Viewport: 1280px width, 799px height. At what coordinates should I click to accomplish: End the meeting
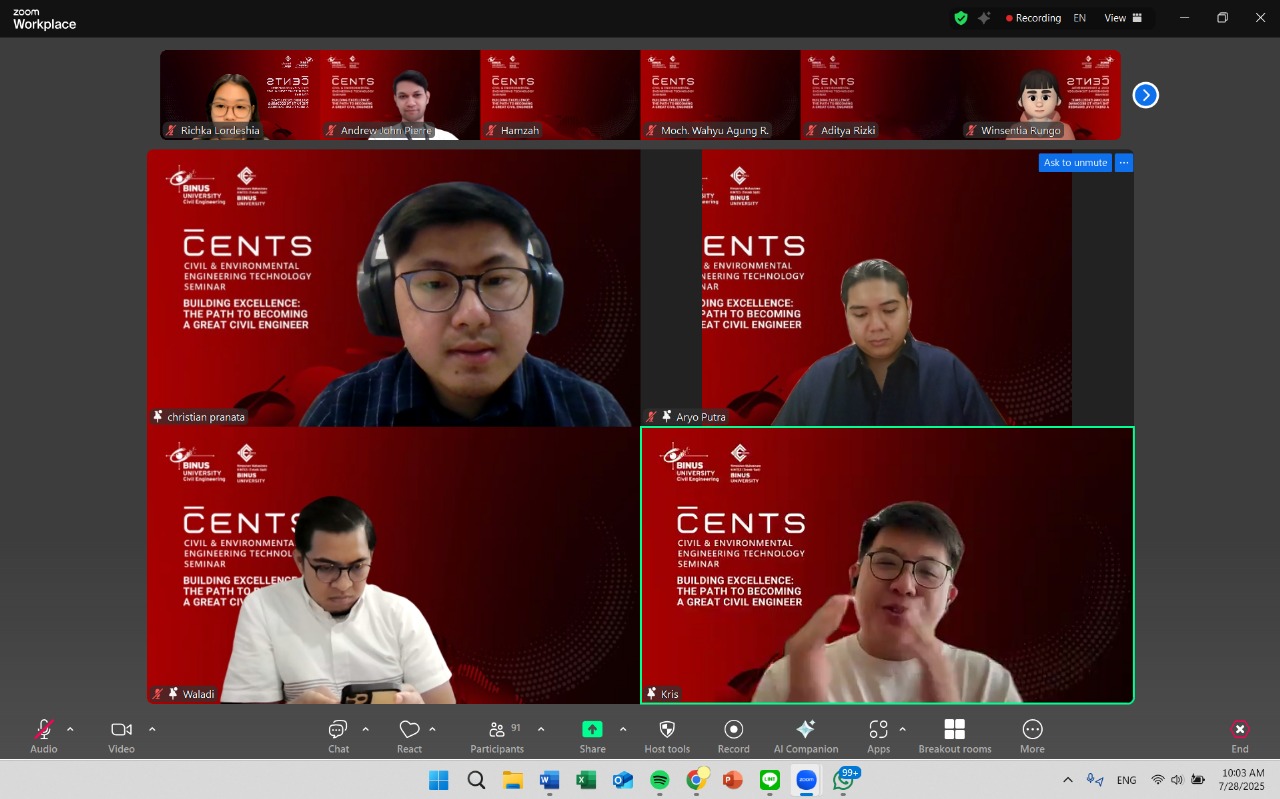click(1240, 735)
